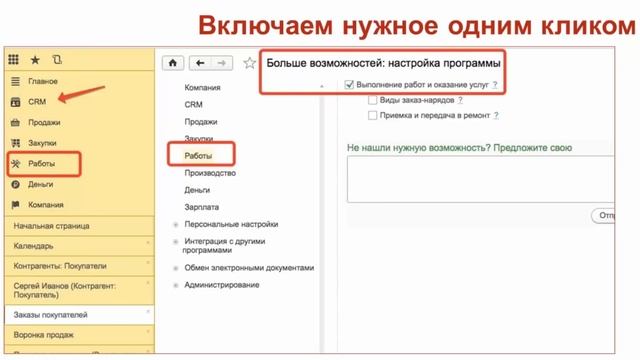640x360 pixels.
Task: Select Компания in the settings list
Action: [202, 87]
